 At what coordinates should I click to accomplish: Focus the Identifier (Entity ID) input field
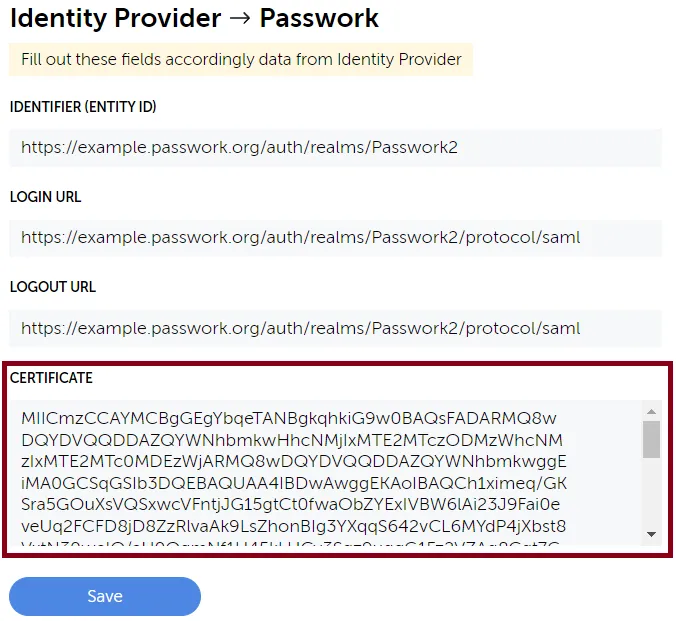pos(335,147)
